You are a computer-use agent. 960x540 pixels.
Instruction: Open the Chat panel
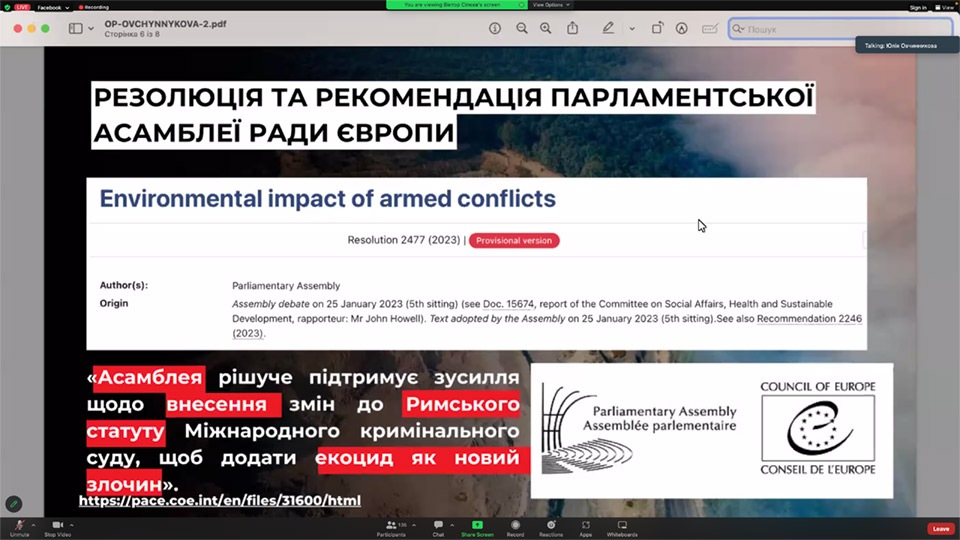pyautogui.click(x=438, y=525)
